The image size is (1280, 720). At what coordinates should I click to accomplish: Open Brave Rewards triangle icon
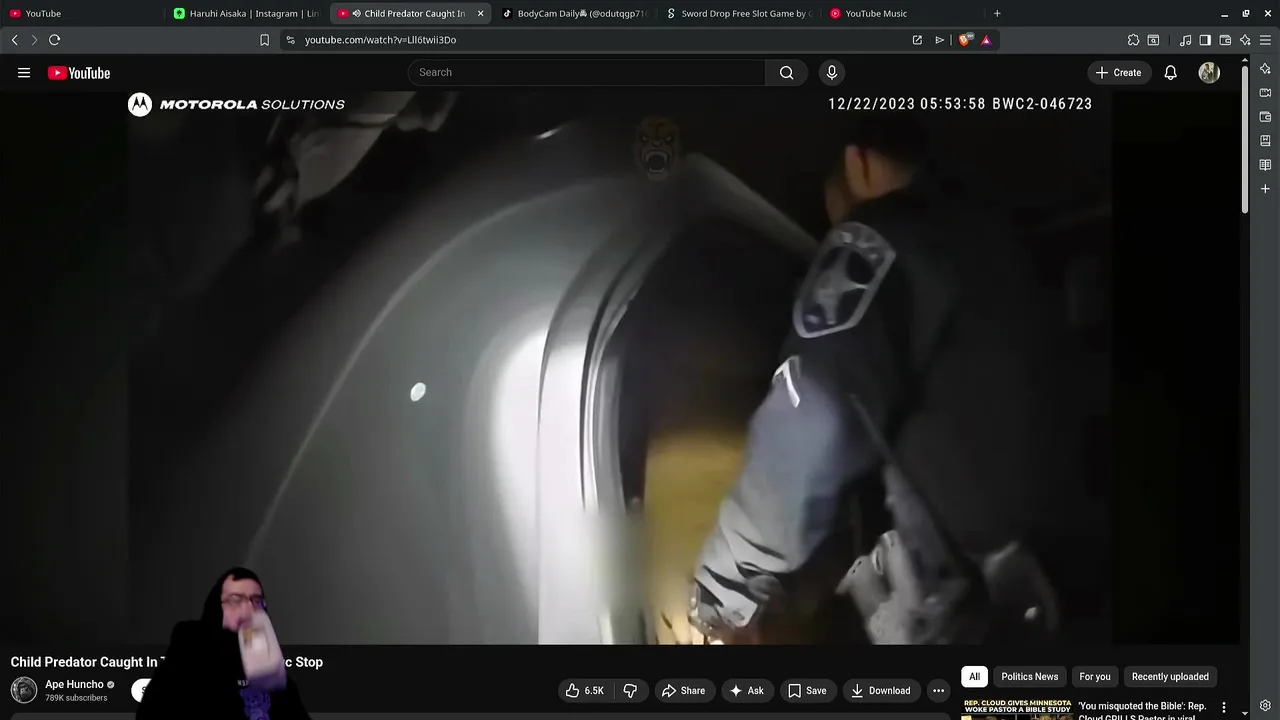coord(986,40)
